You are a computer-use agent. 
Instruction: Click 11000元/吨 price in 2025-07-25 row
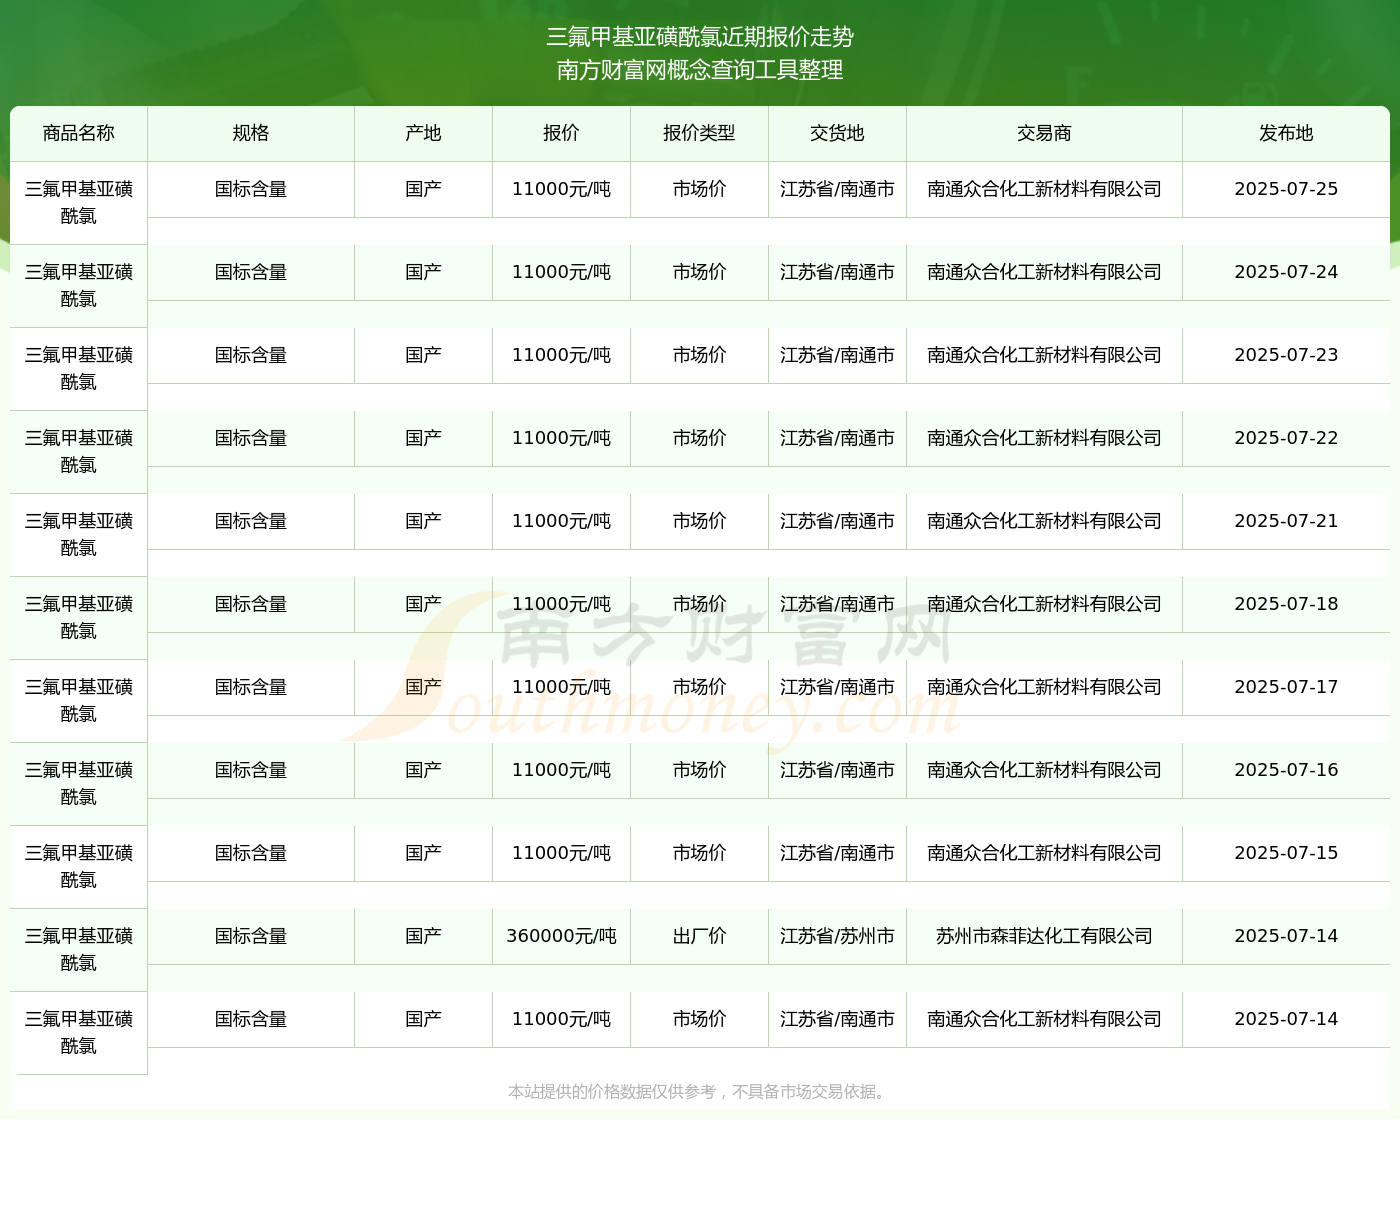coord(562,189)
